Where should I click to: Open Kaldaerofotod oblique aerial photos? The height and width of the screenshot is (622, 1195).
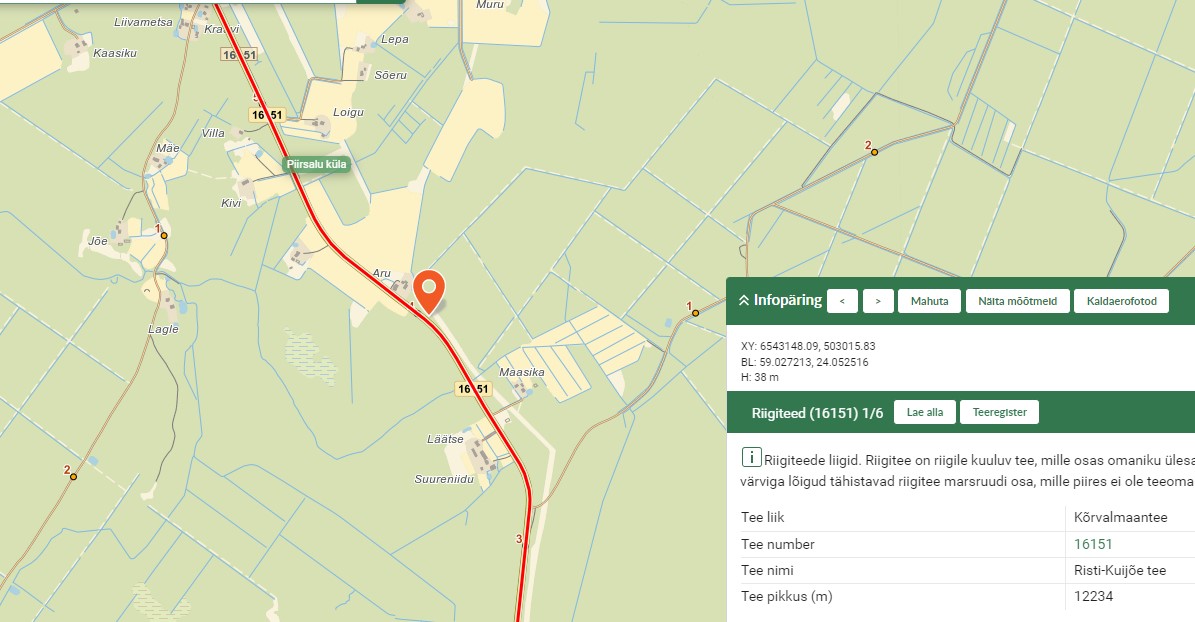point(1121,301)
